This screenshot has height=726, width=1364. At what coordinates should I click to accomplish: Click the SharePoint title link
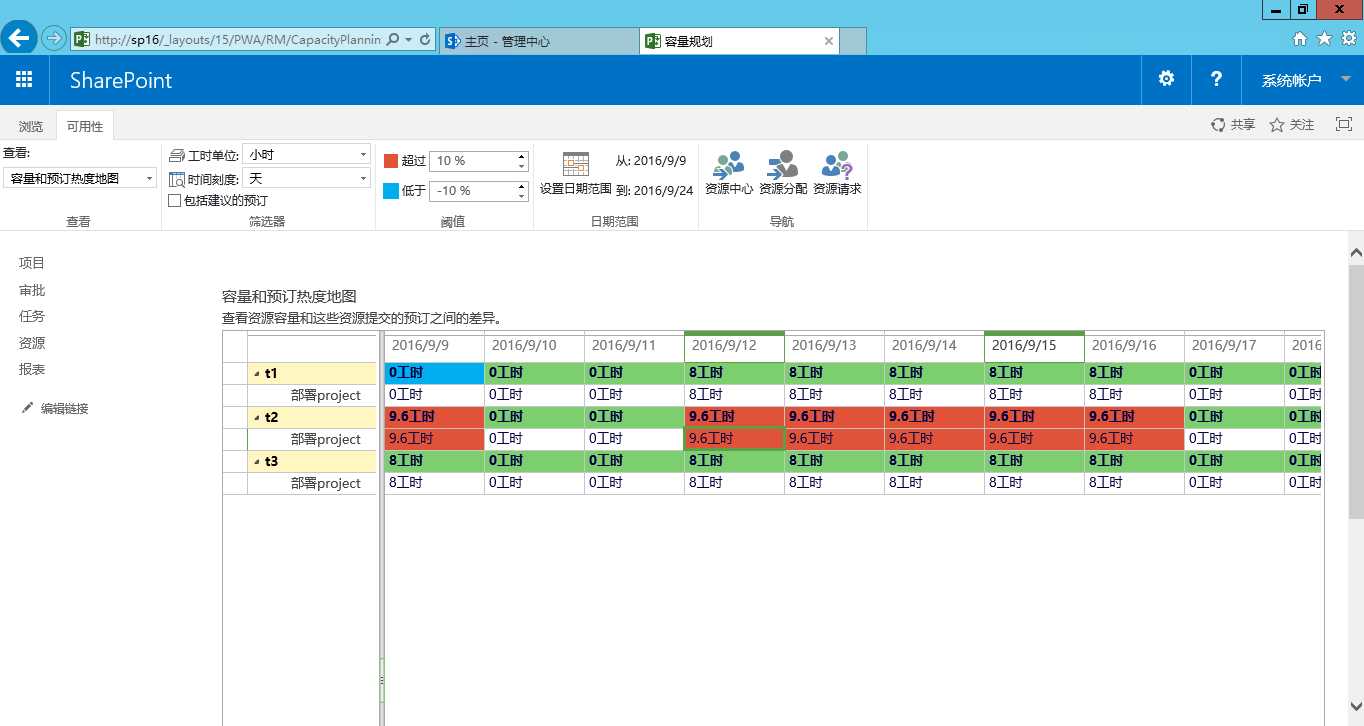click(x=121, y=80)
